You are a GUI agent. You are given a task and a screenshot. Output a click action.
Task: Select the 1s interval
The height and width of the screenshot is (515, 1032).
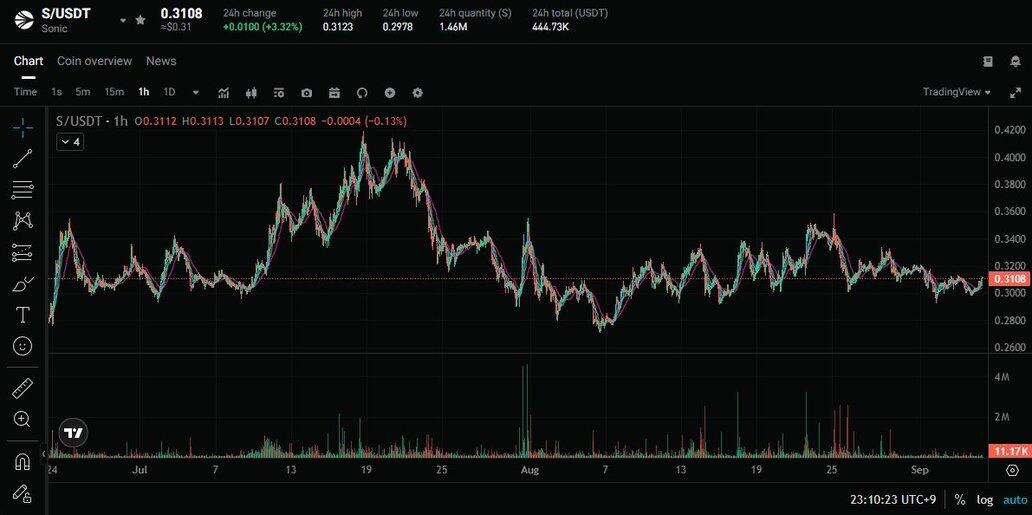click(57, 92)
